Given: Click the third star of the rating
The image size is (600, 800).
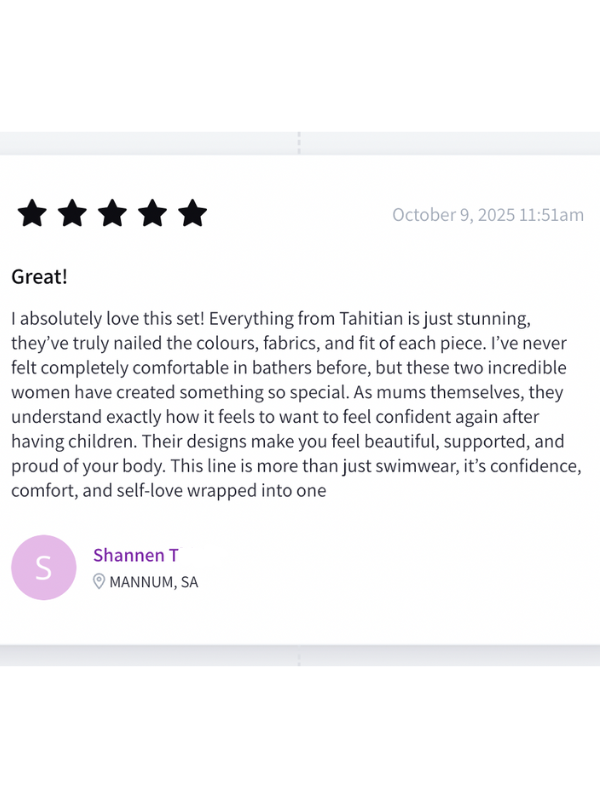Looking at the screenshot, I should point(112,213).
